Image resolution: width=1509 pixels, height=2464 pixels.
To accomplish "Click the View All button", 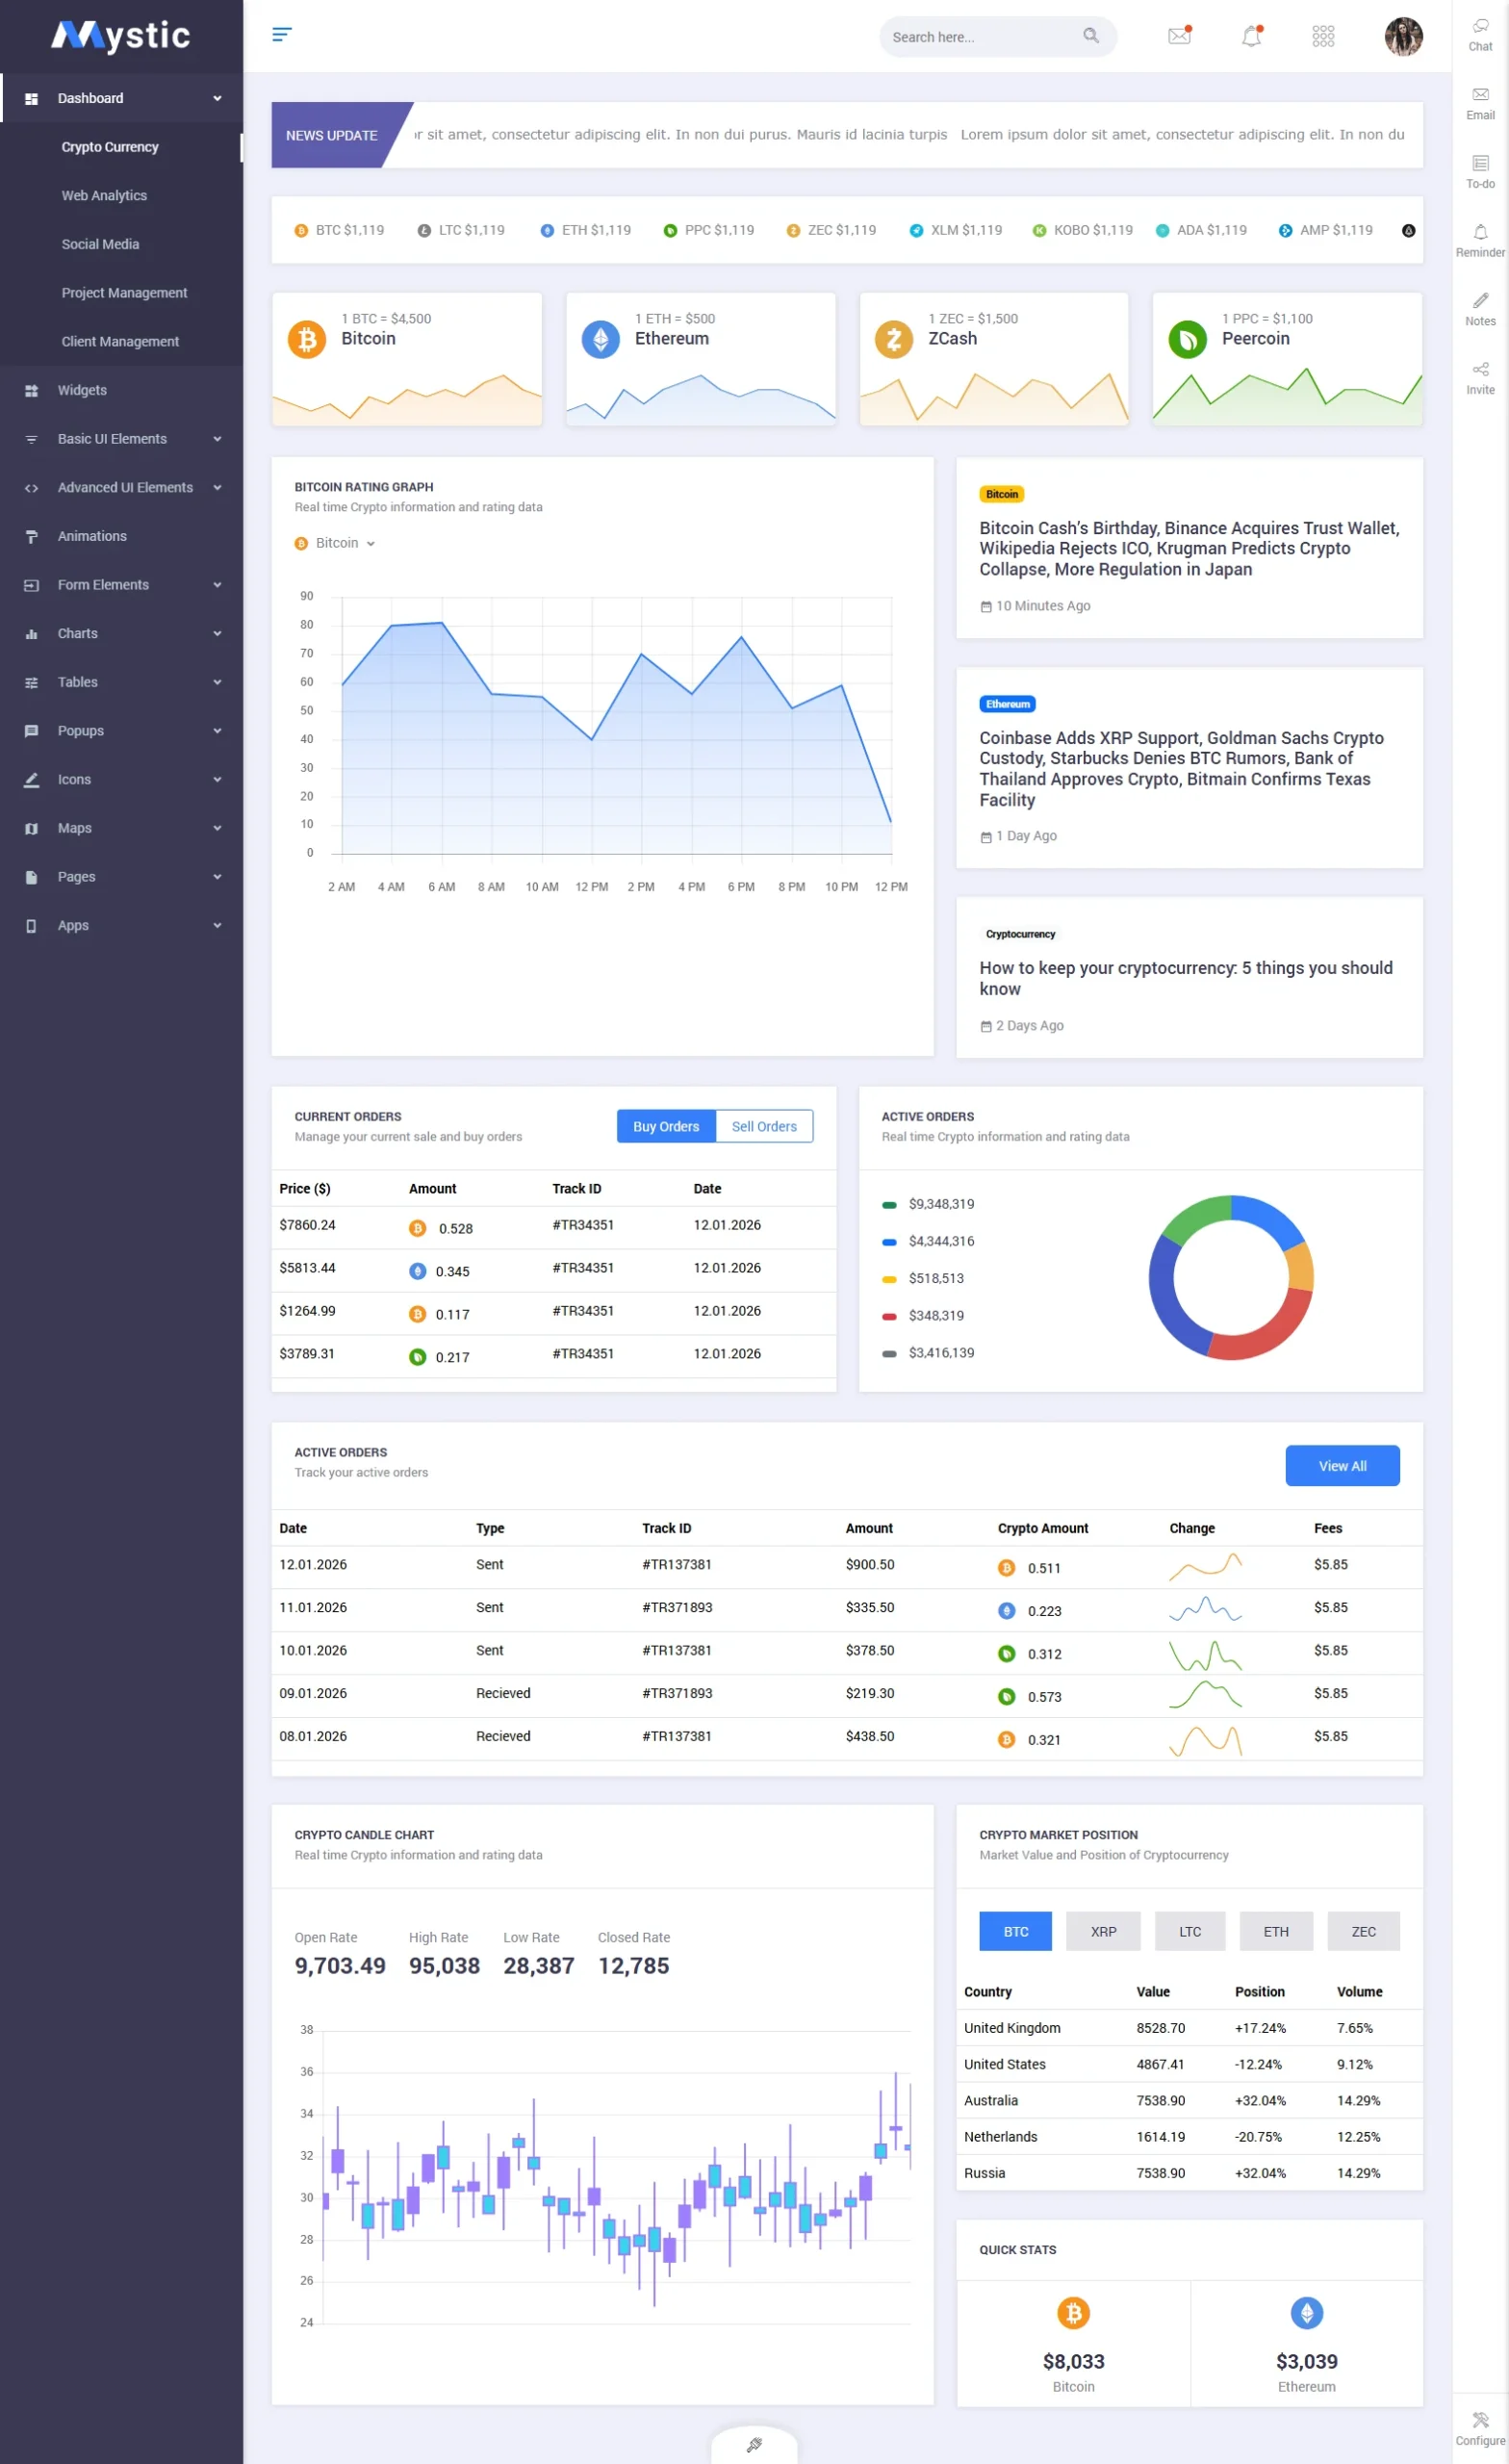I will [x=1341, y=1465].
